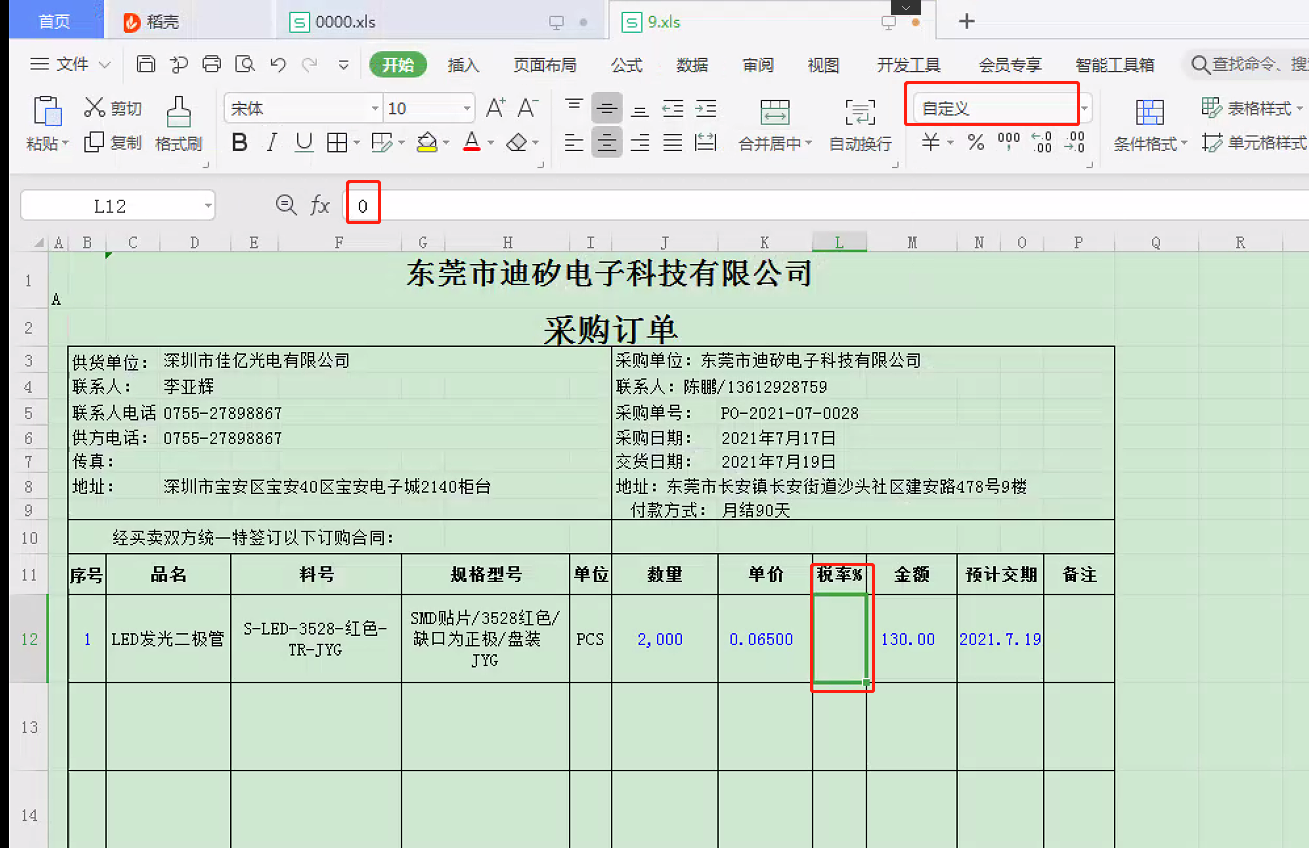The width and height of the screenshot is (1309, 848).
Task: Toggle middle vertical alignment
Action: (607, 108)
